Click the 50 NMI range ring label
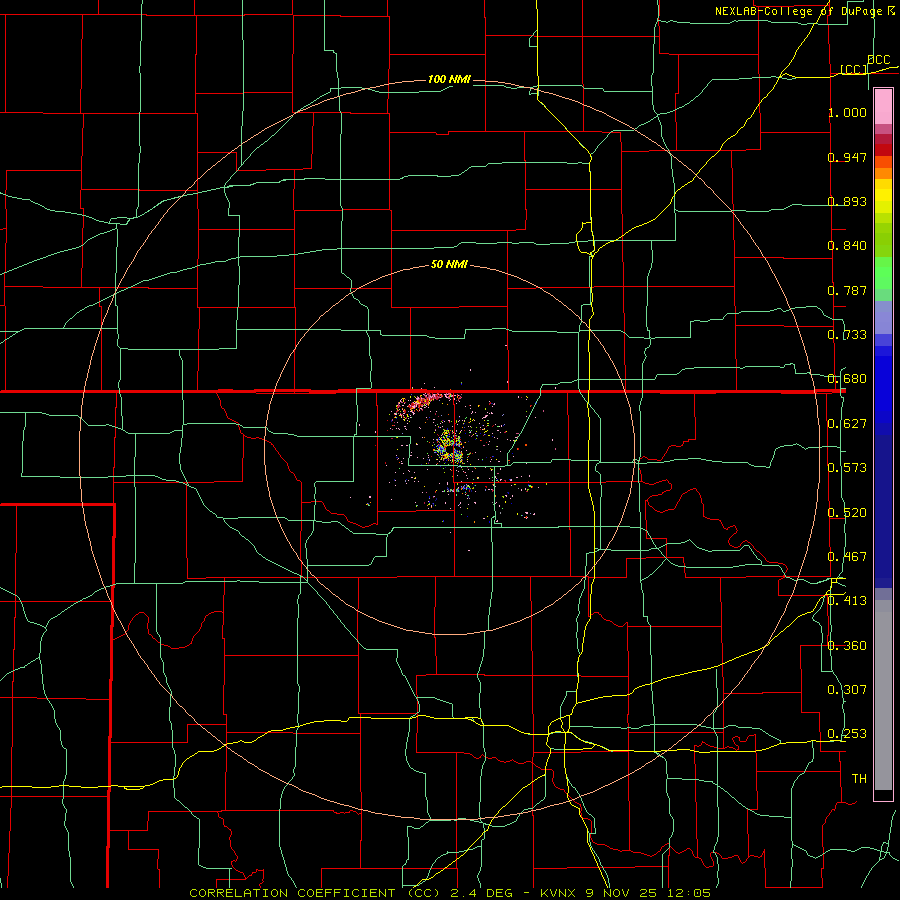 [x=449, y=264]
